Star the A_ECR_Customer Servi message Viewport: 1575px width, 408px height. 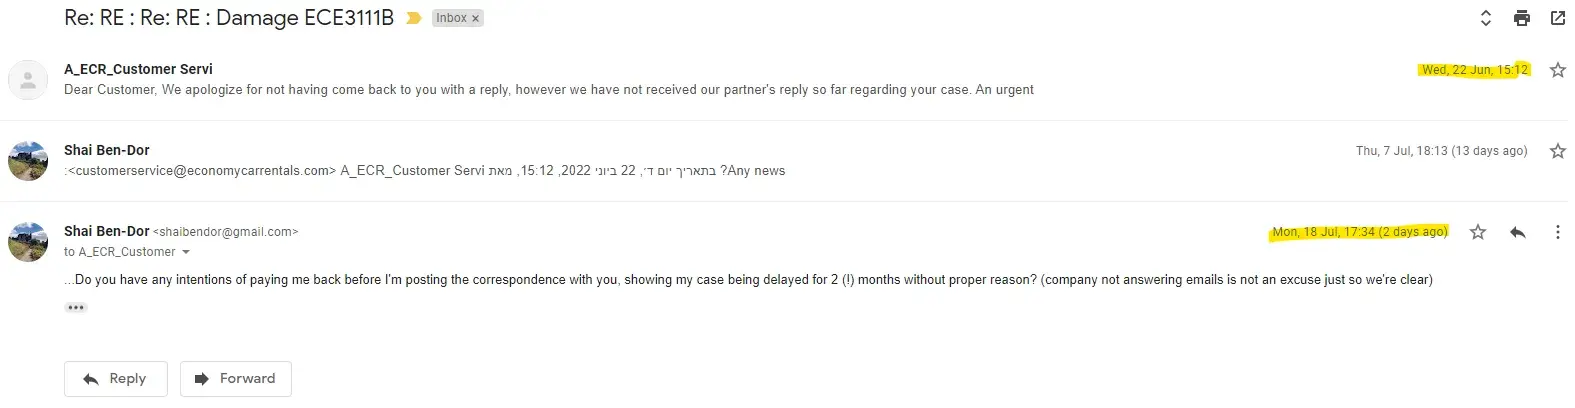click(x=1557, y=70)
